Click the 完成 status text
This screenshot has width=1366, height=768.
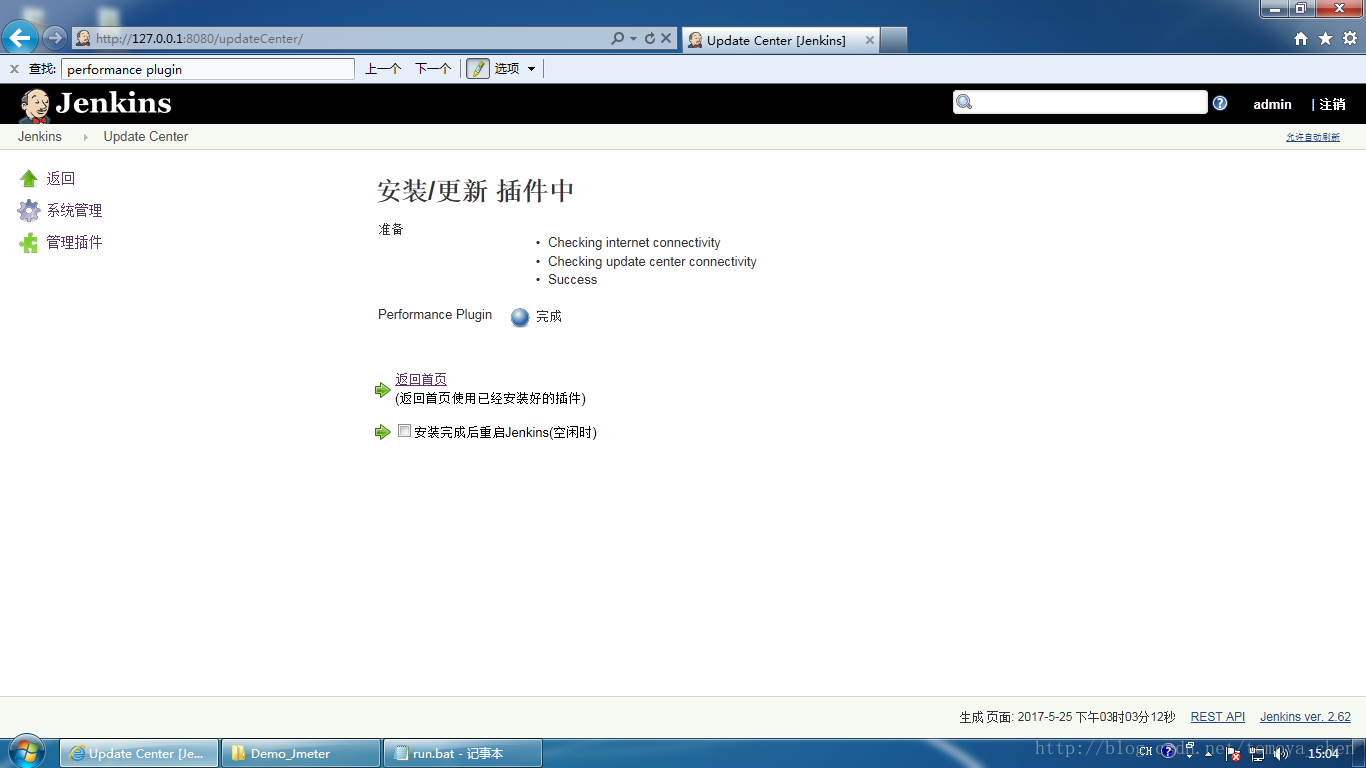click(x=549, y=316)
